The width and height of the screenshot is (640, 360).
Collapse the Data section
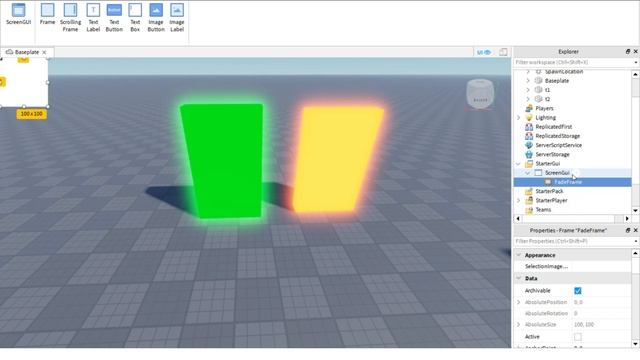coord(519,278)
